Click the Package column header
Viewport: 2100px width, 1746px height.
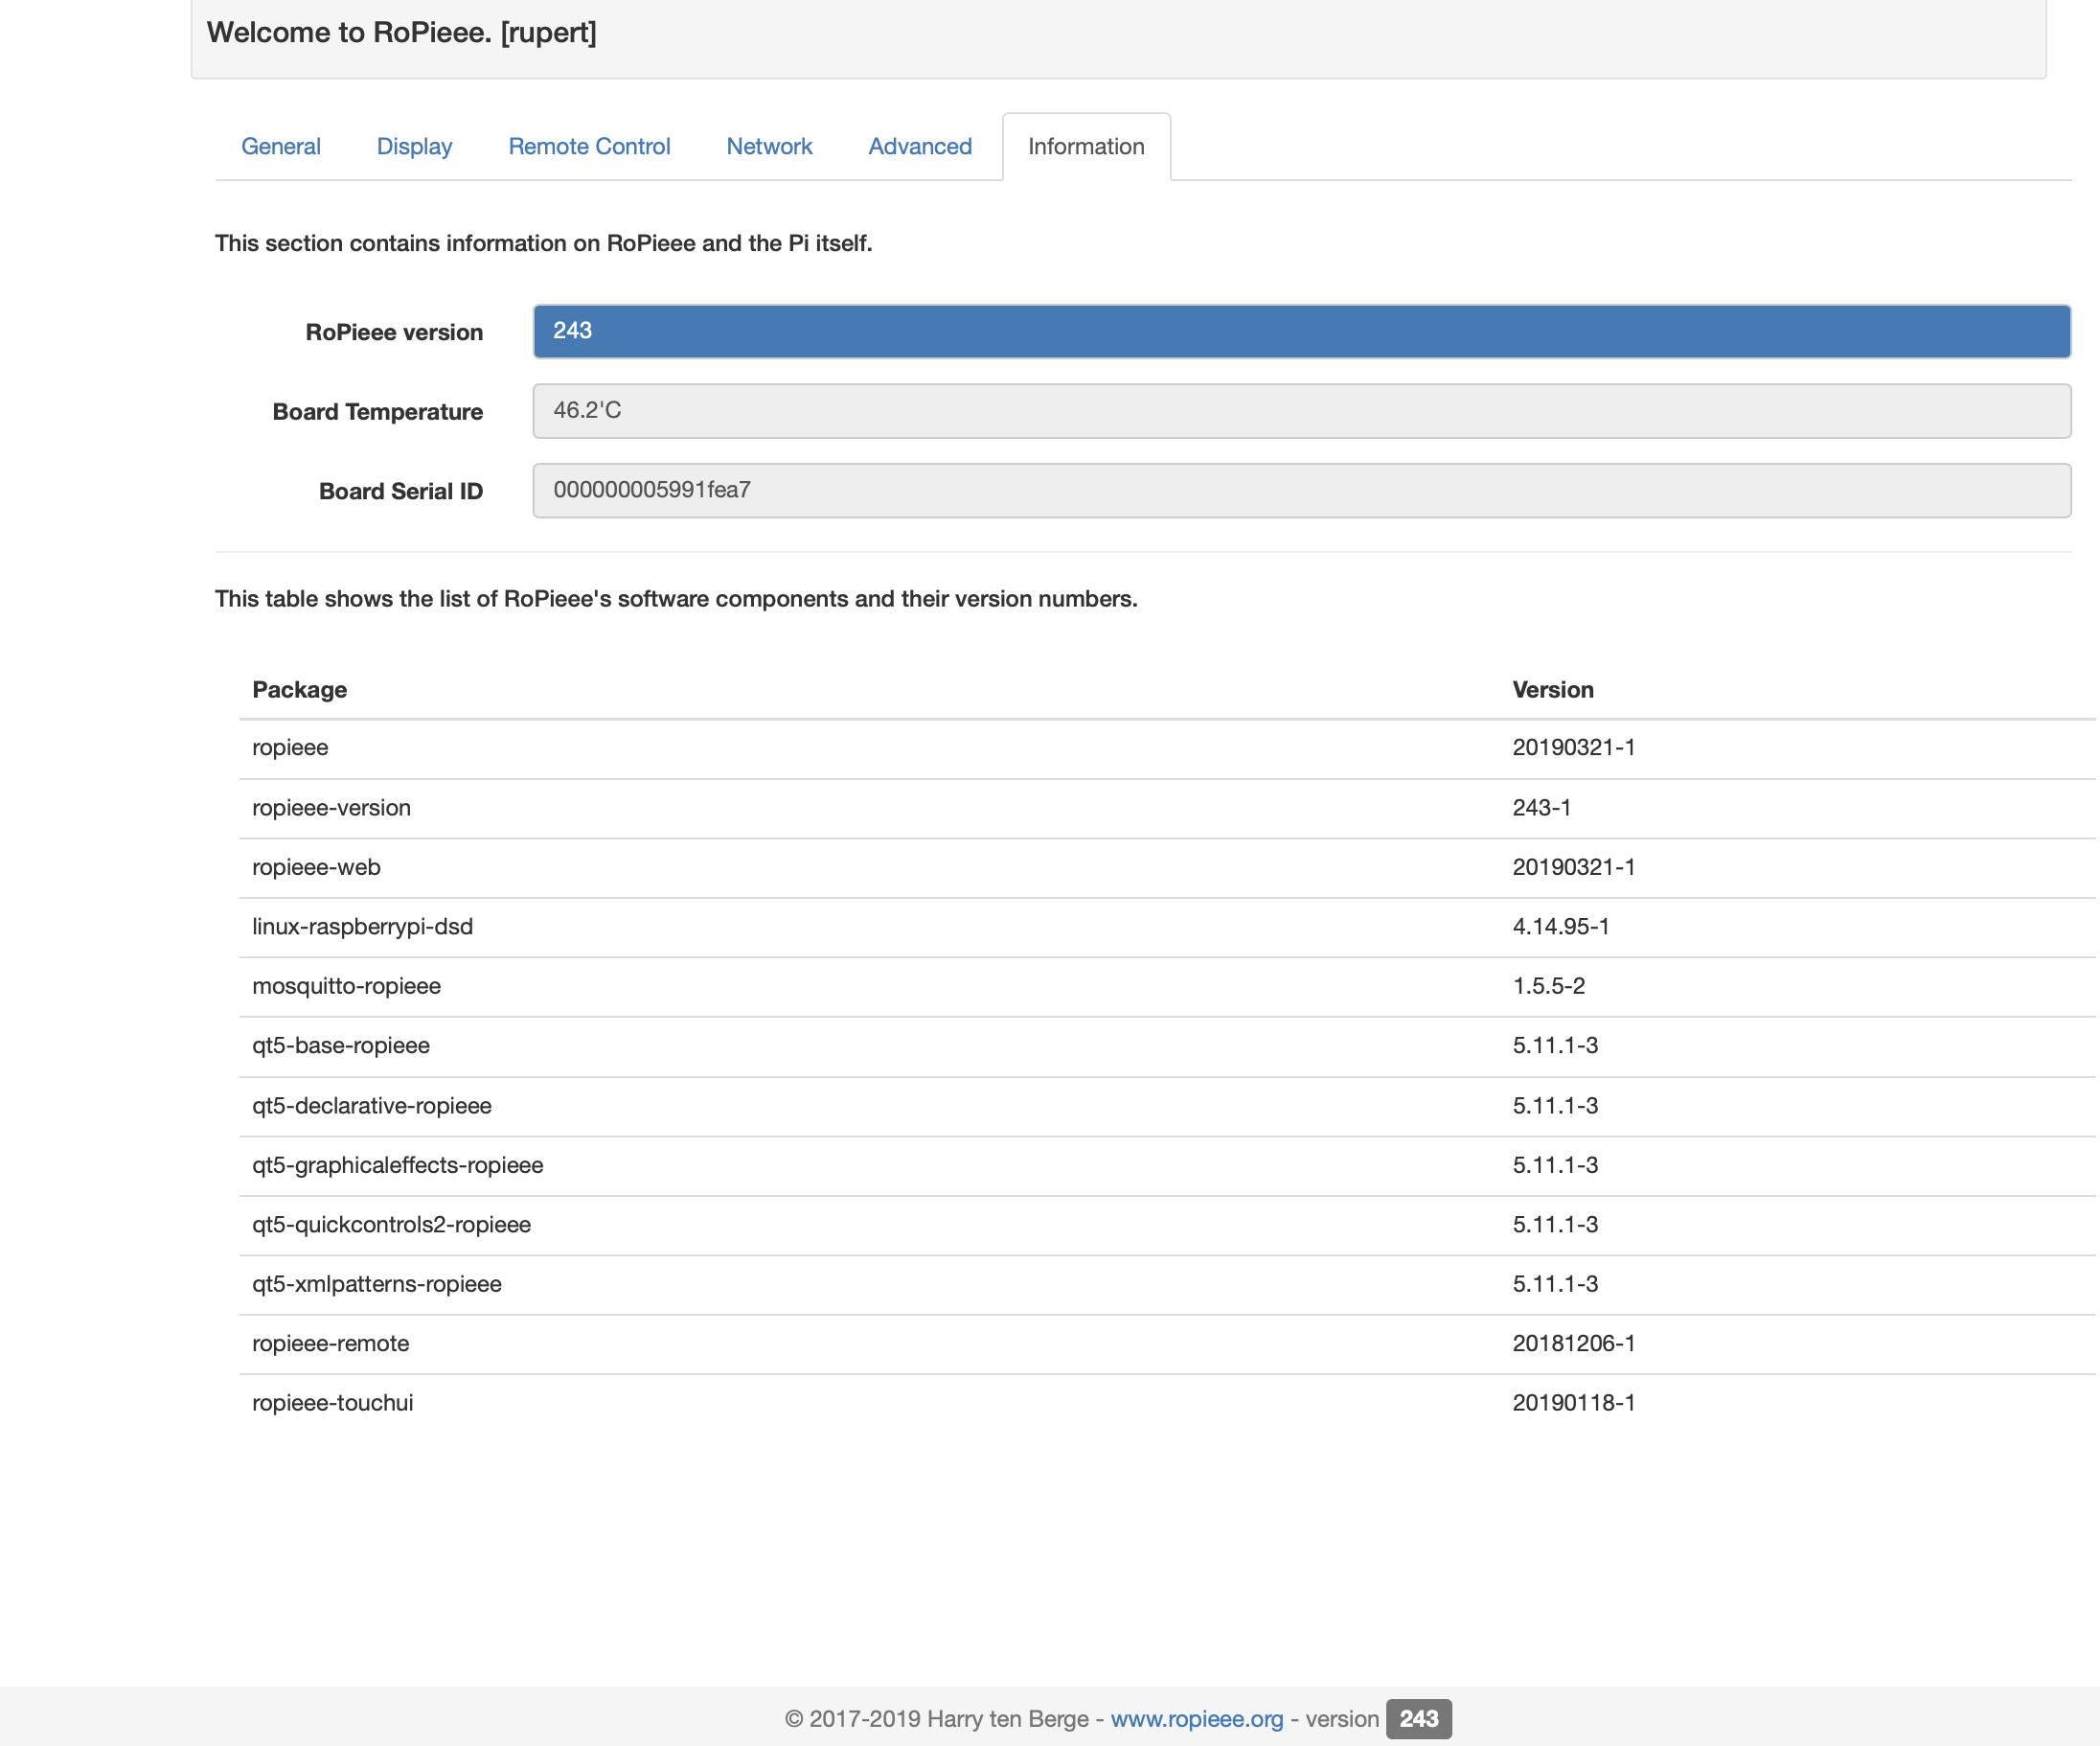click(x=299, y=689)
